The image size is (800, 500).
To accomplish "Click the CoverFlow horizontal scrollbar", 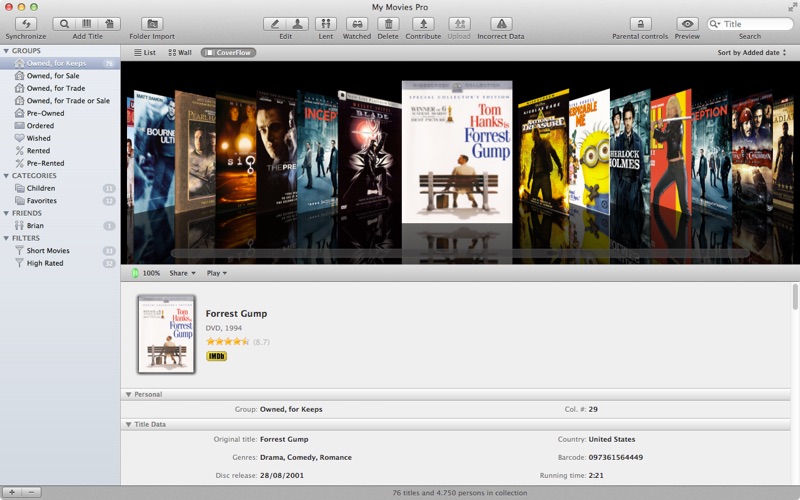I will (x=460, y=254).
